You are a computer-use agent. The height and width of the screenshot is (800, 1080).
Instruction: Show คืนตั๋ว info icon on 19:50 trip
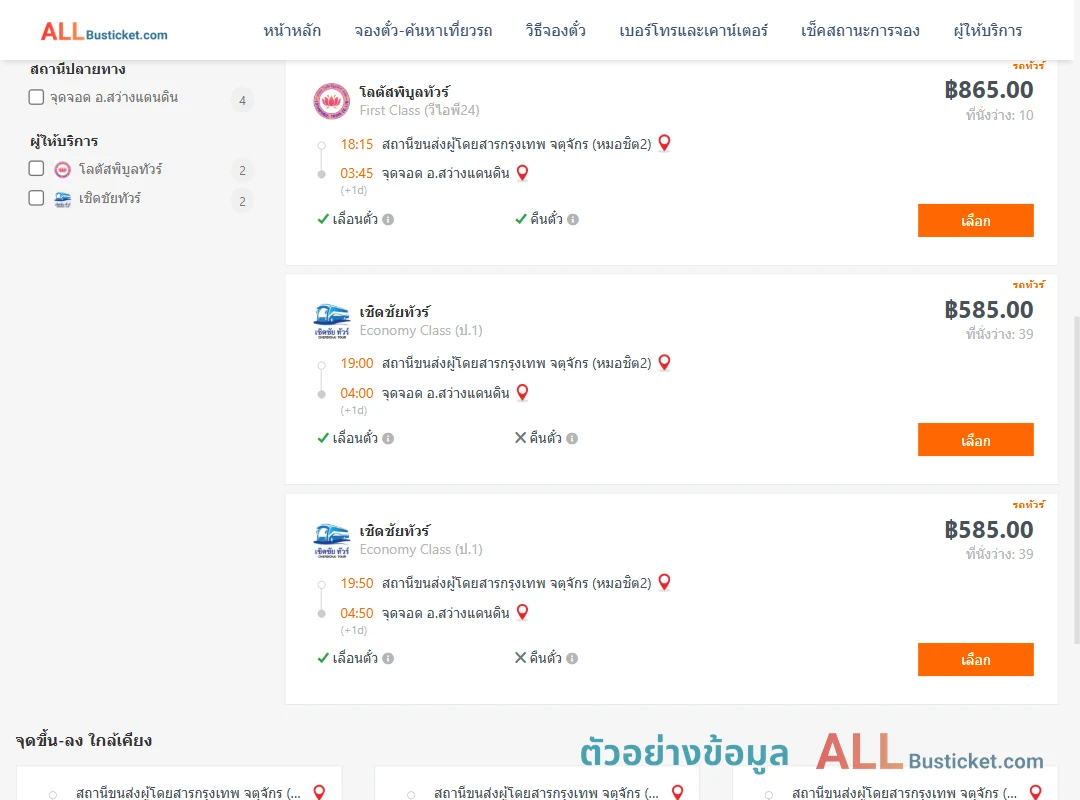[x=572, y=658]
